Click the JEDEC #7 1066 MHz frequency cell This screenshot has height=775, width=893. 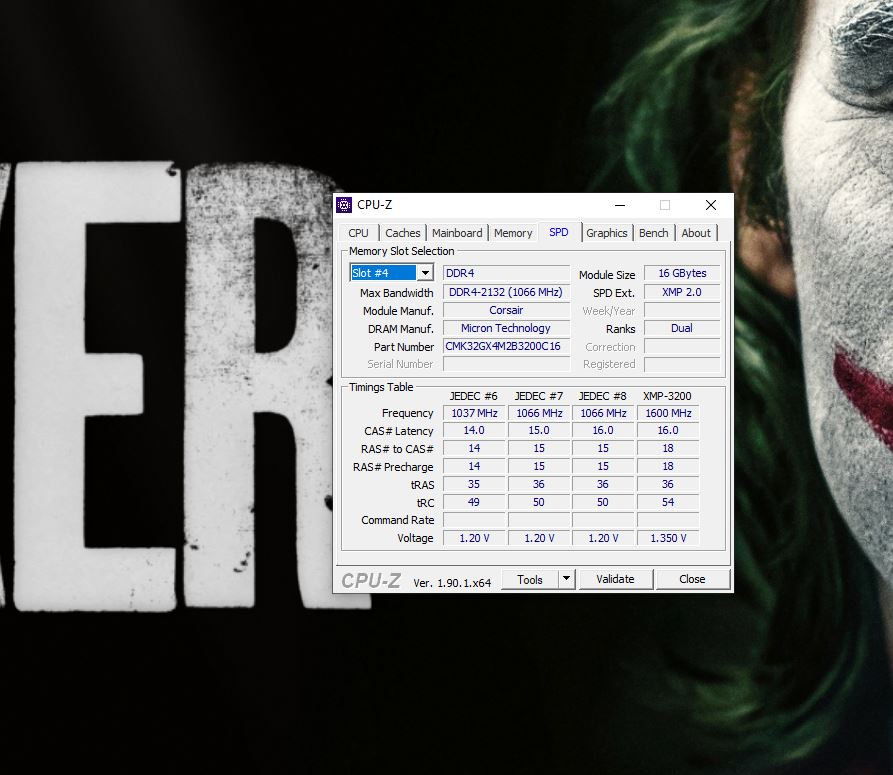pyautogui.click(x=539, y=413)
